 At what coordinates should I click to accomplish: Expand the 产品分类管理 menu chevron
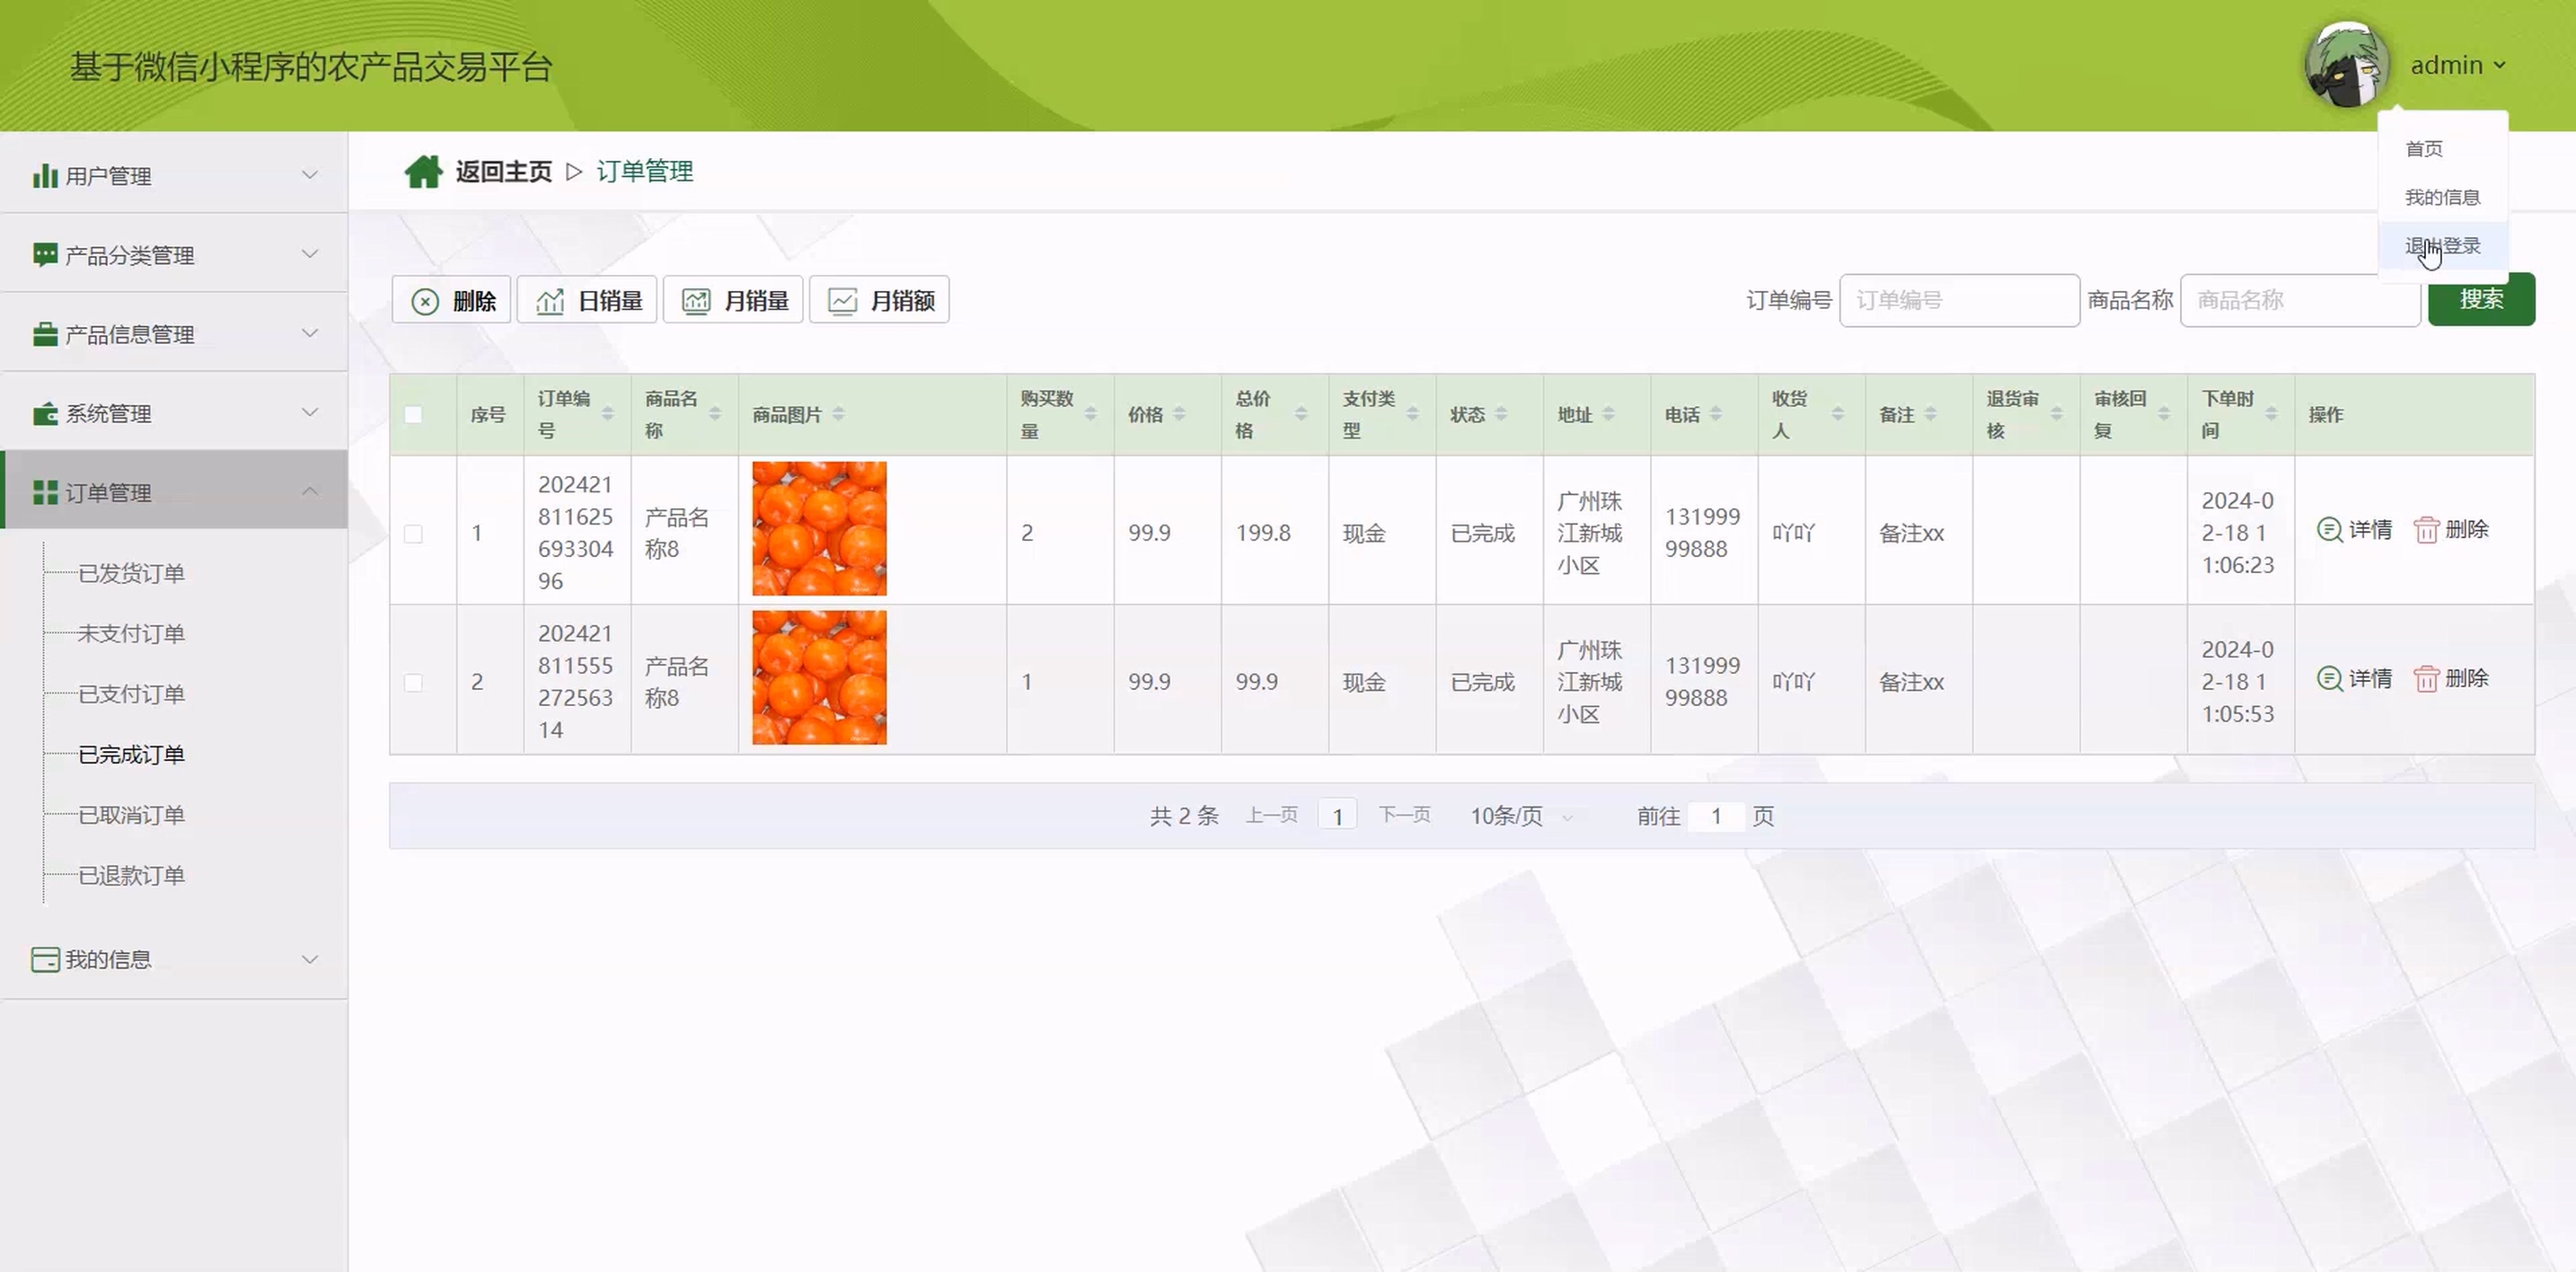[310, 254]
